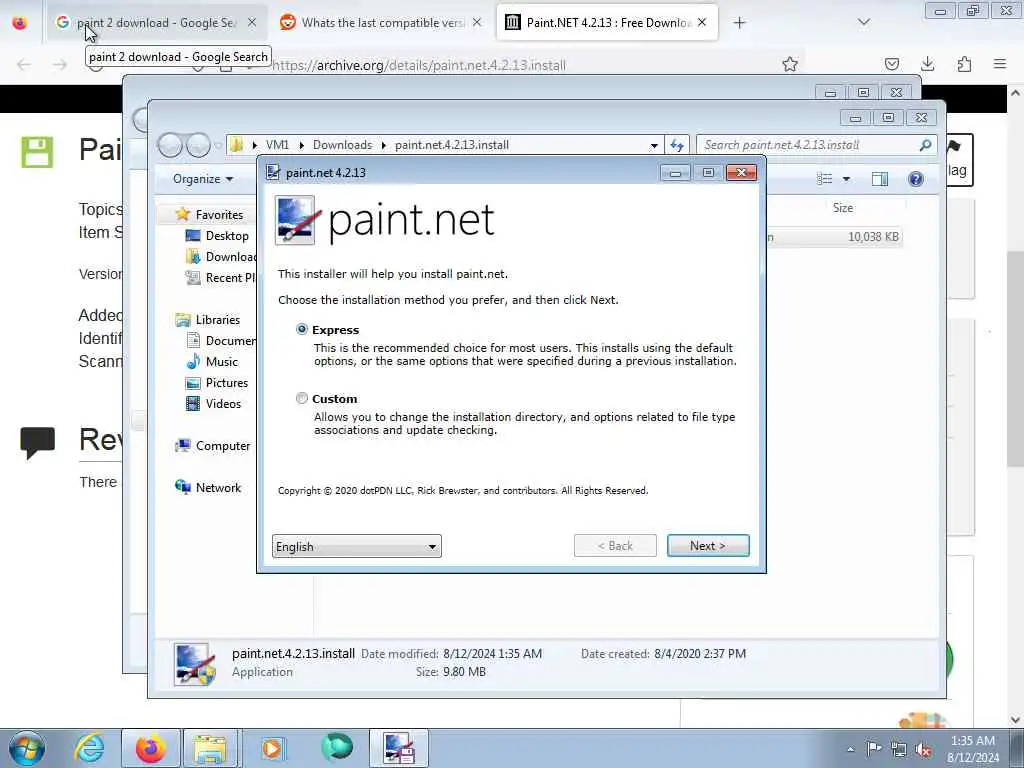Click the change your view icon
Image resolution: width=1024 pixels, height=768 pixels.
pyautogui.click(x=824, y=179)
